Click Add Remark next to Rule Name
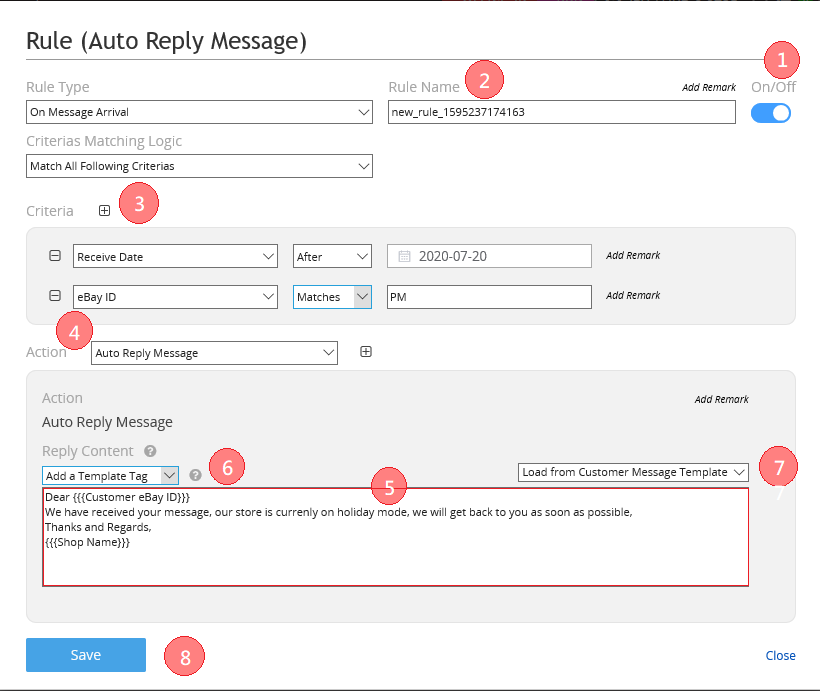 pos(709,88)
